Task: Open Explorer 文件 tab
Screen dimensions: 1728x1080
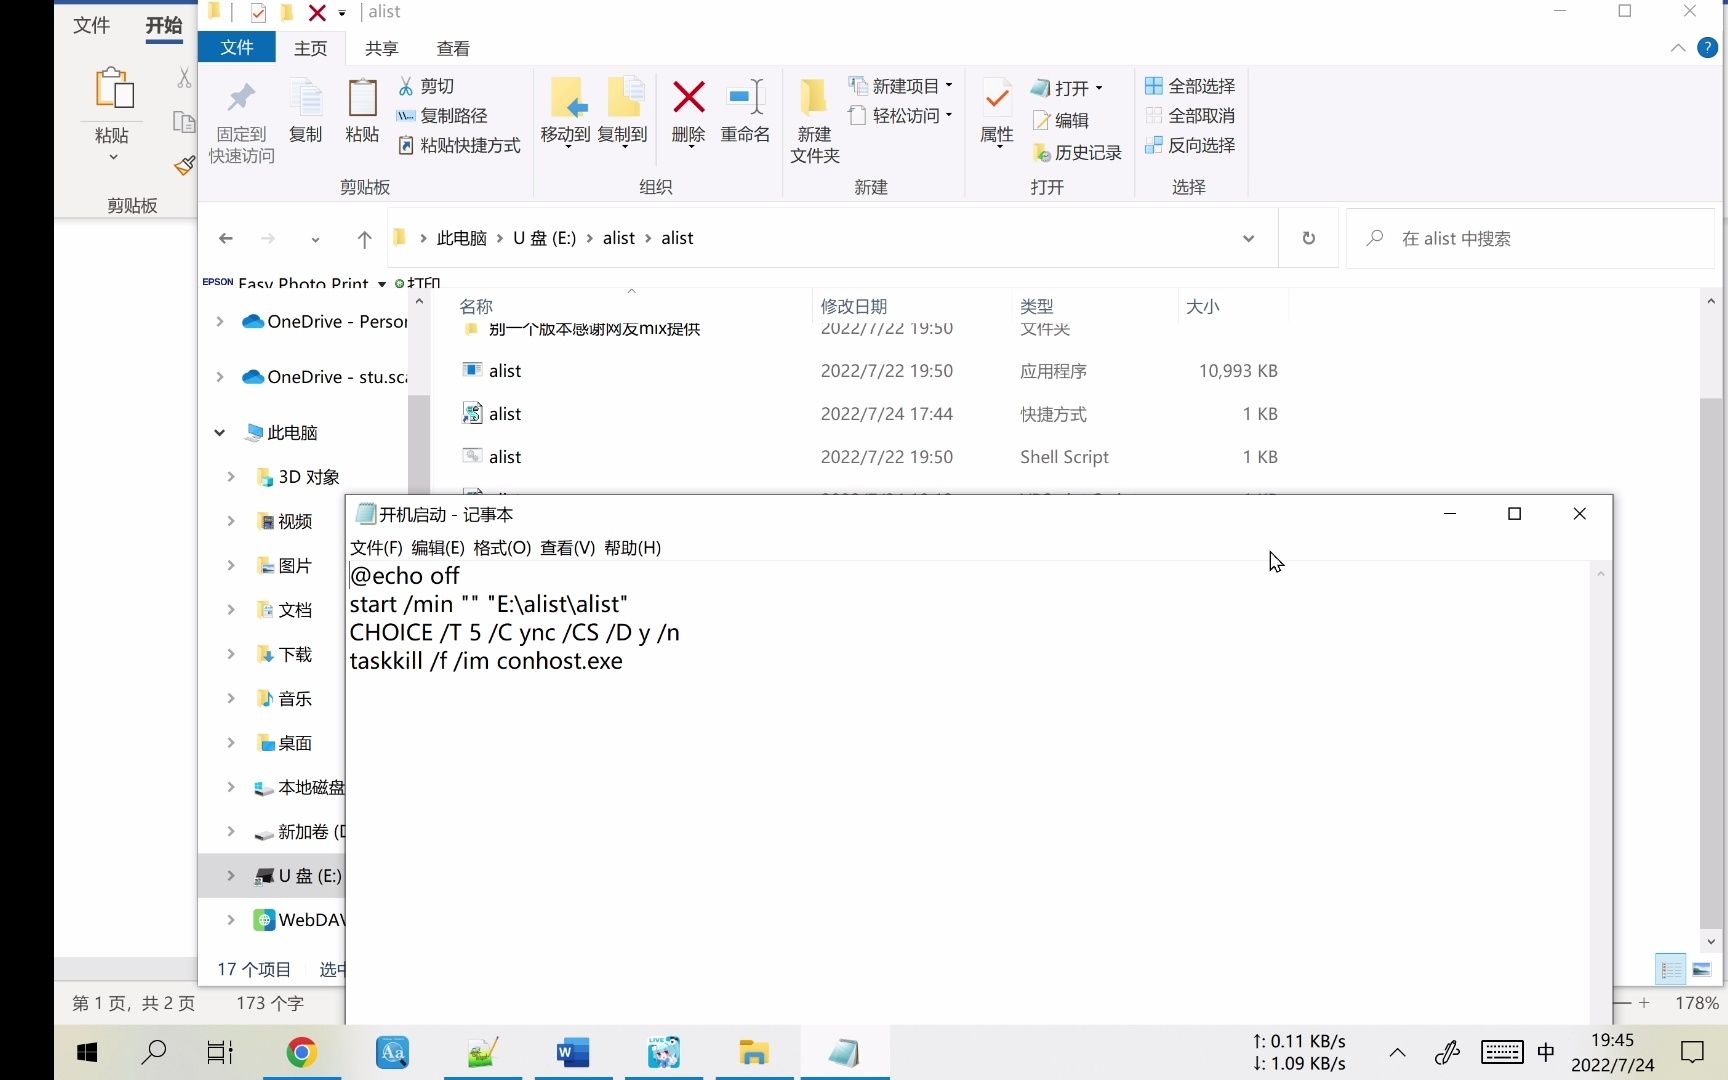Action: 237,48
